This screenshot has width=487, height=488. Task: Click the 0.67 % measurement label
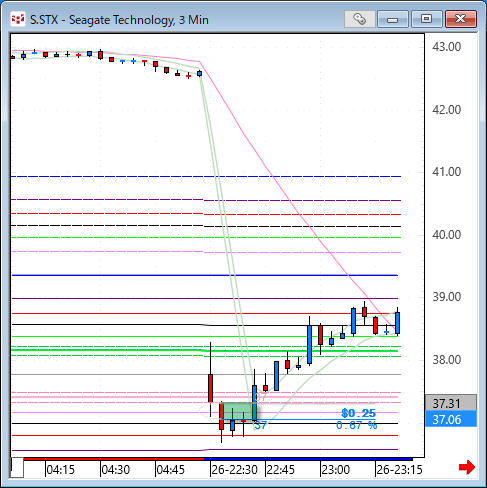coord(356,425)
